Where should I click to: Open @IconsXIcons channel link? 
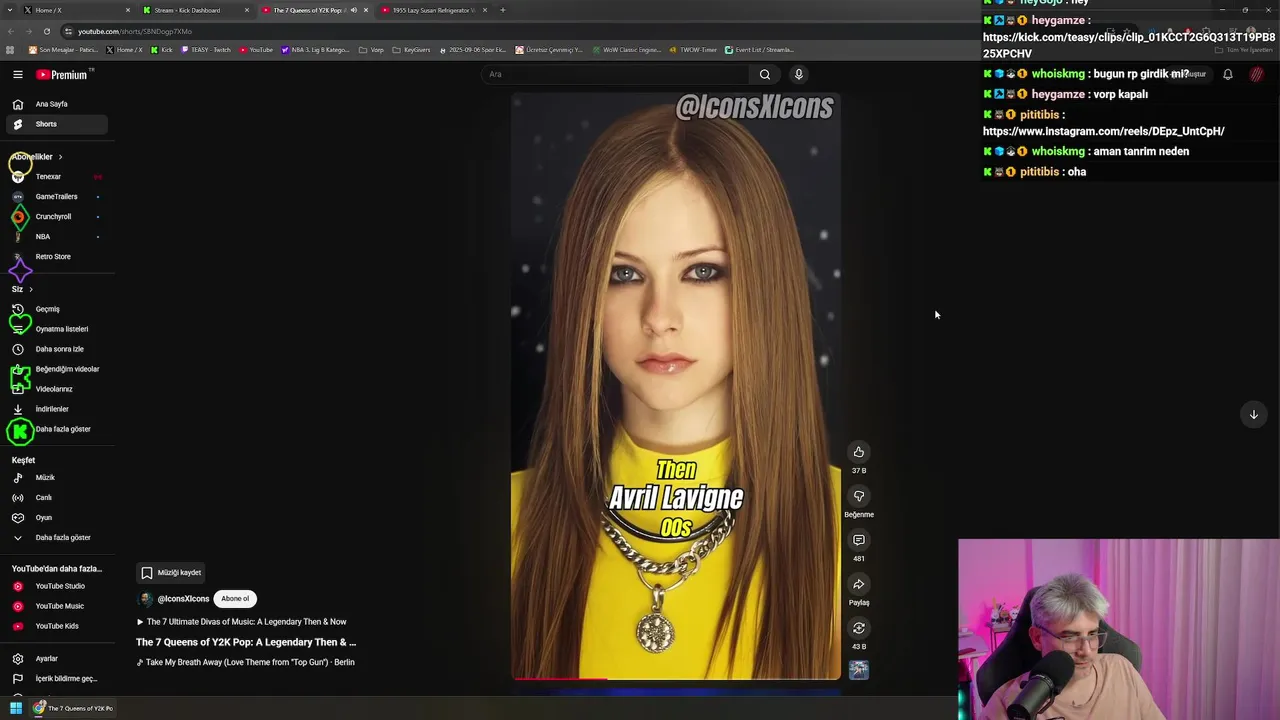click(183, 599)
